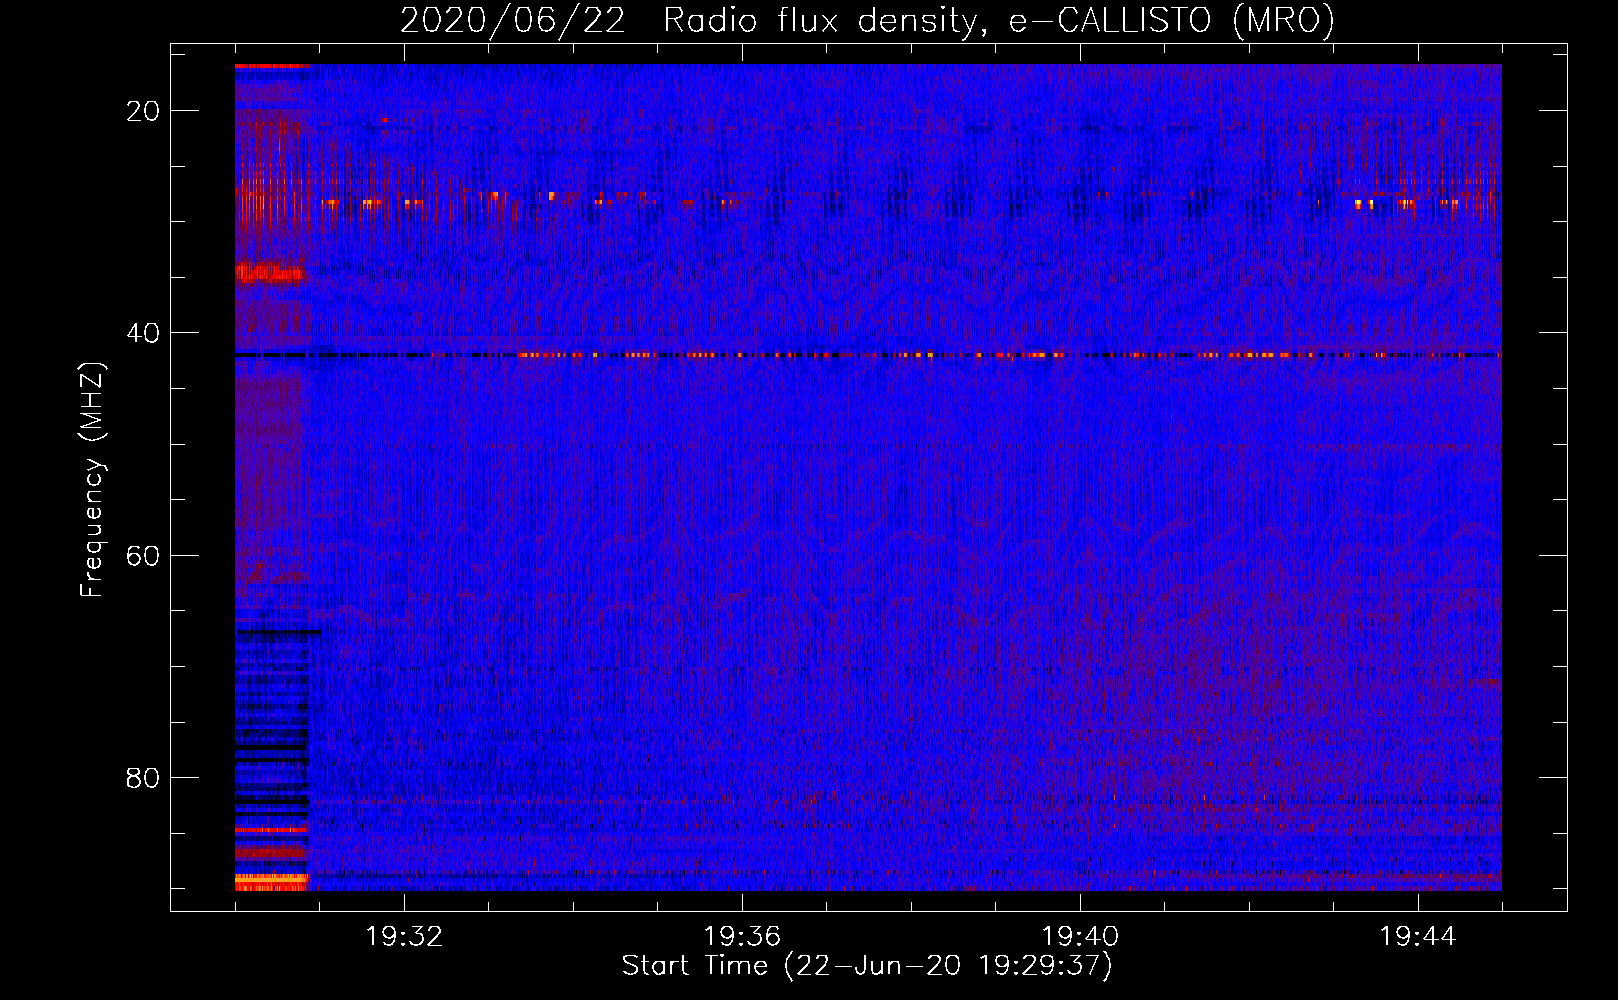Click the '19:40' time tick label
Viewport: 1618px width, 1000px height.
tap(1080, 937)
